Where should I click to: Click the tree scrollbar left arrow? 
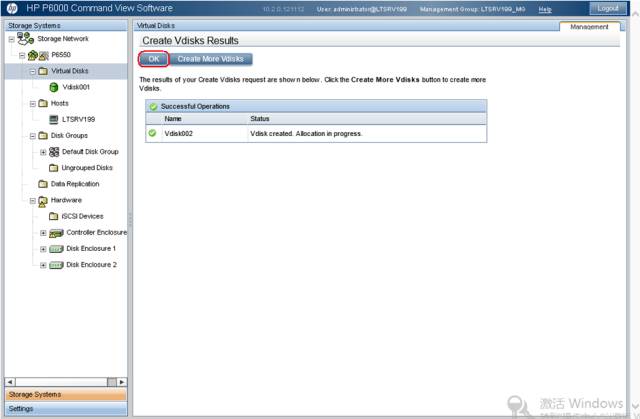click(x=10, y=382)
